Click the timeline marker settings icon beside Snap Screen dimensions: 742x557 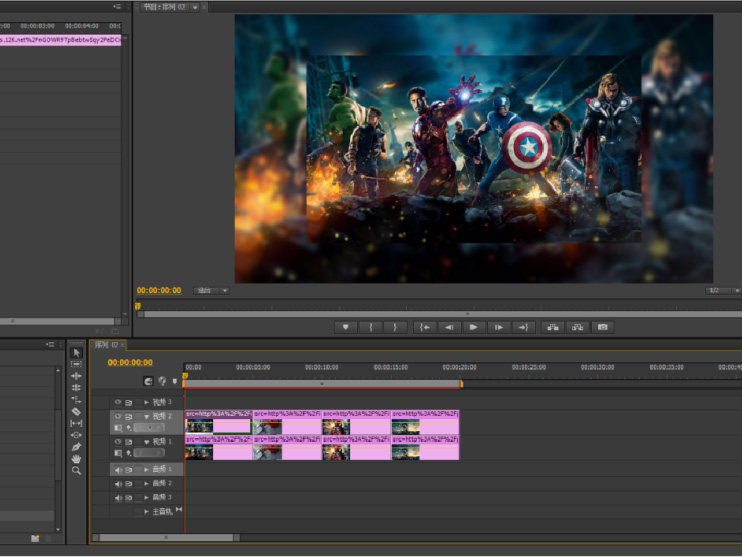point(162,381)
